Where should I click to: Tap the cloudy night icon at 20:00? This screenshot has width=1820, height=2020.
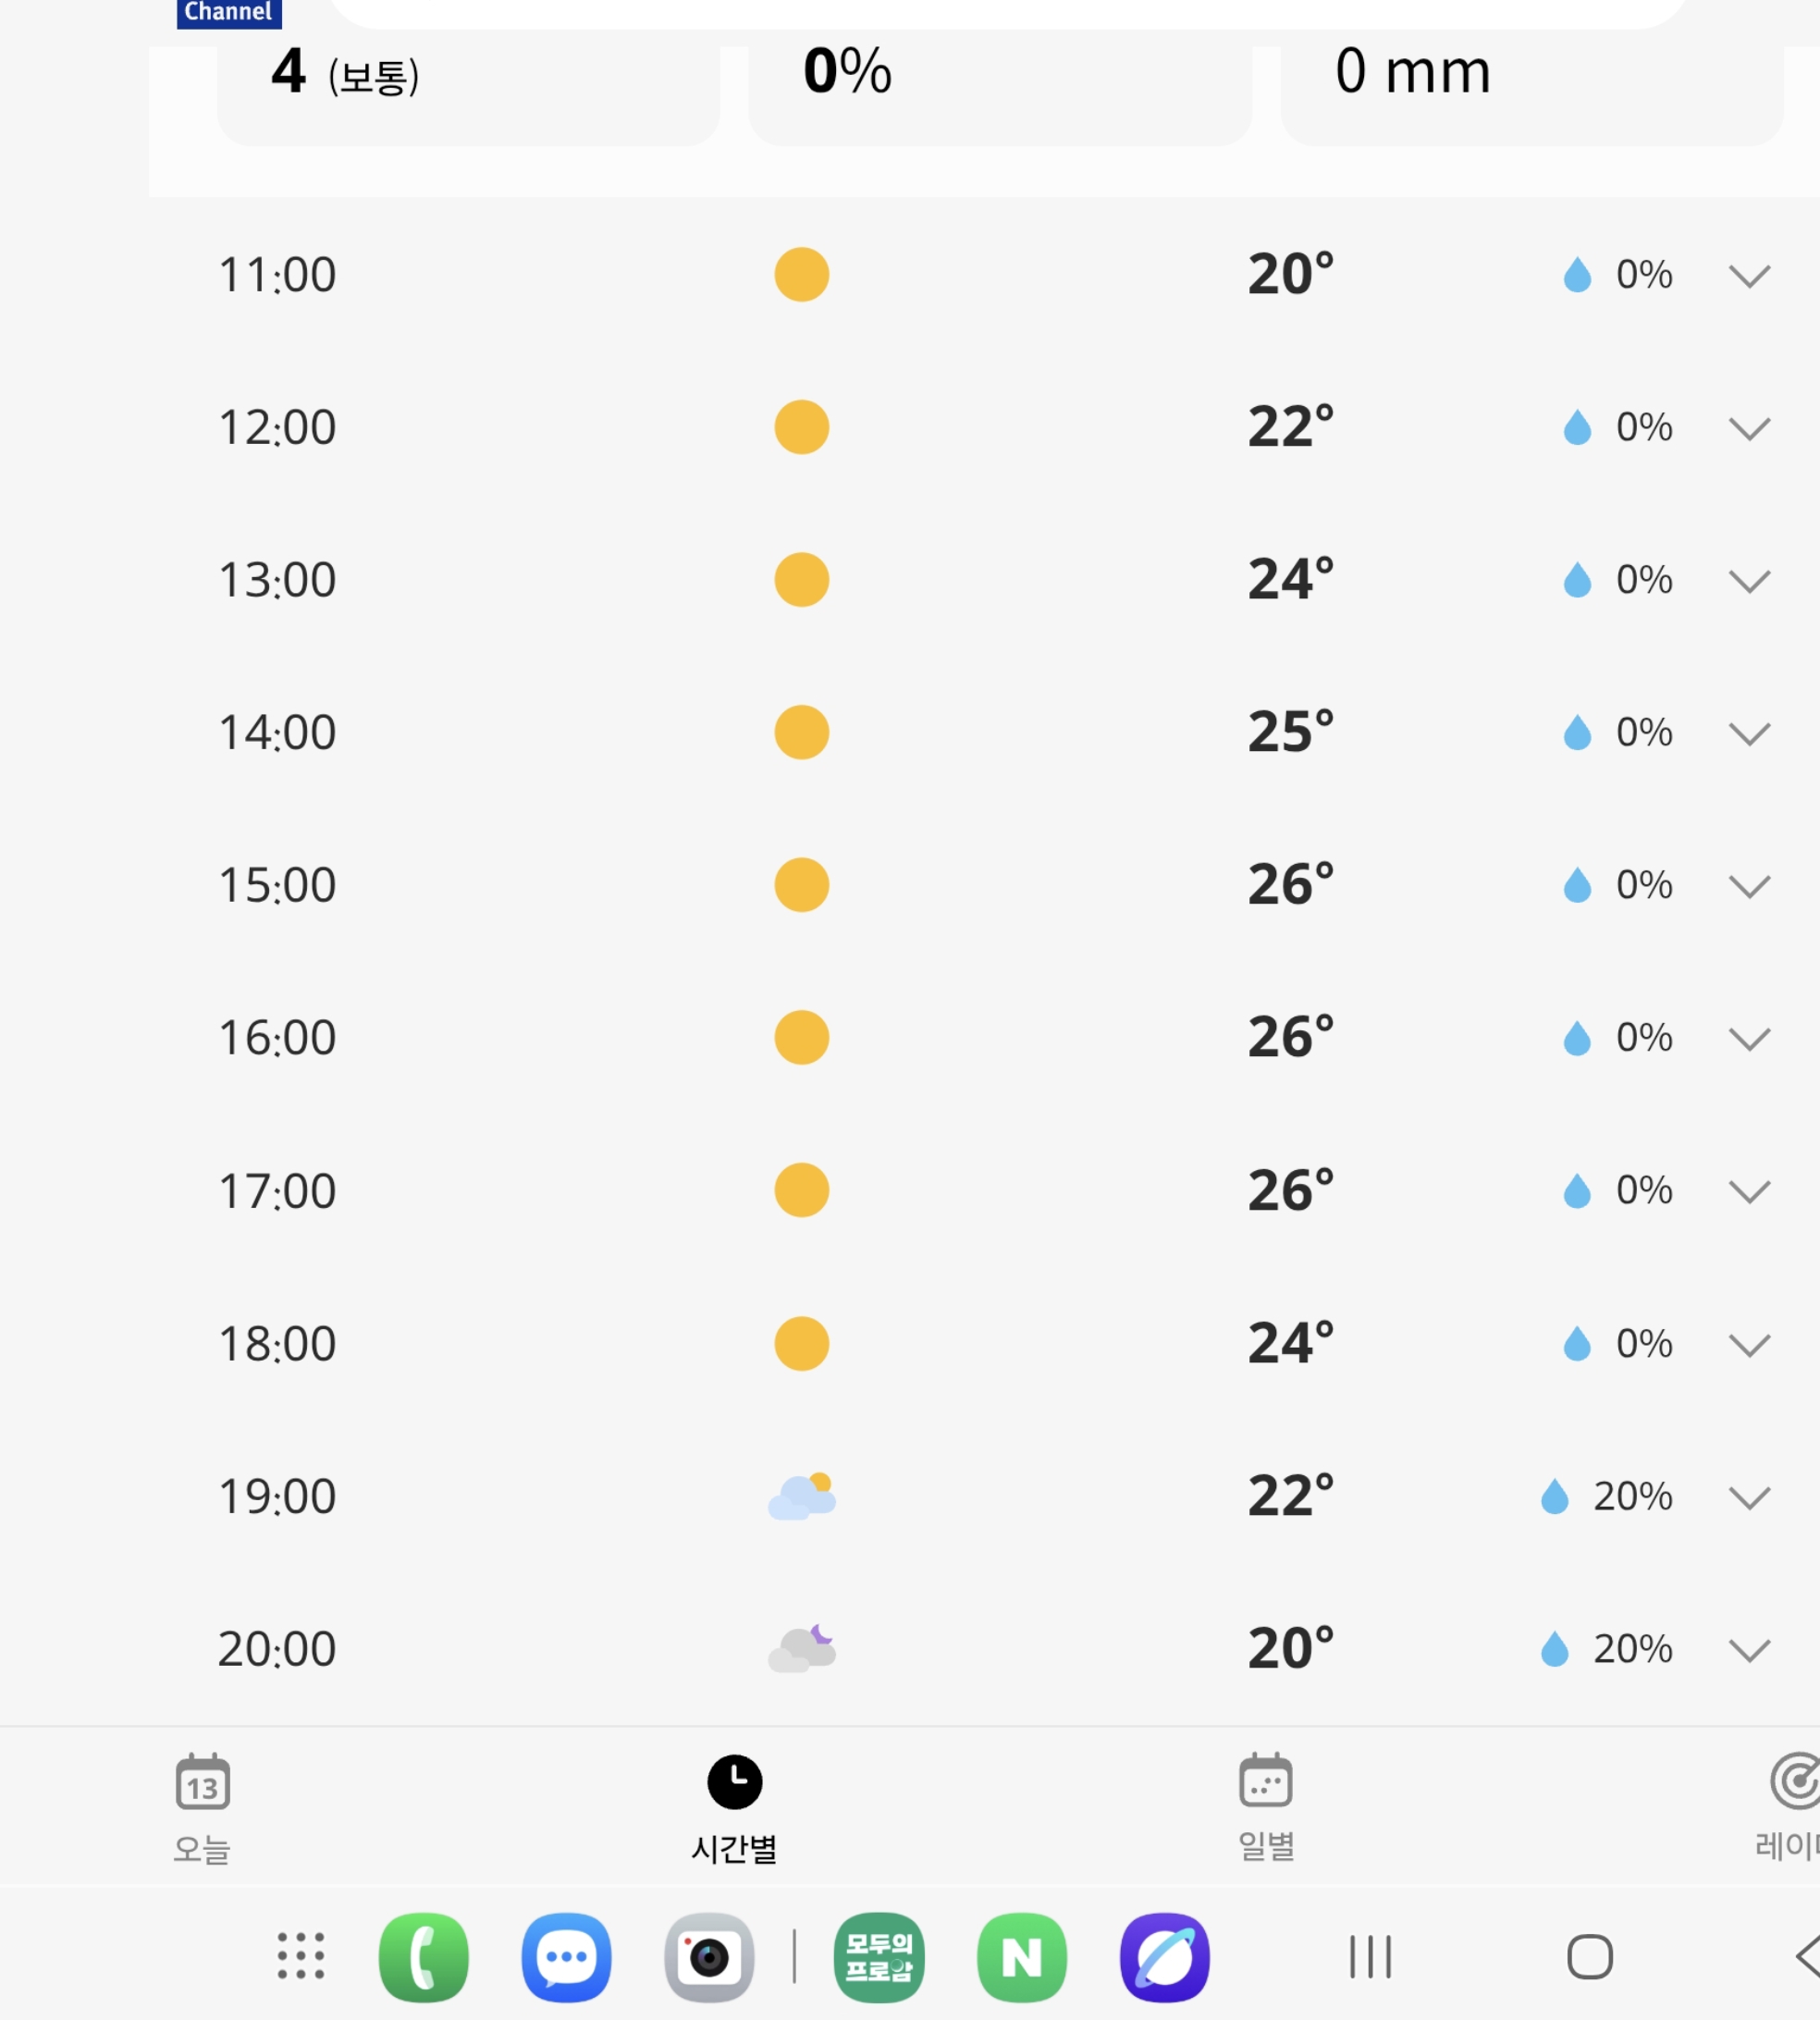point(801,1648)
